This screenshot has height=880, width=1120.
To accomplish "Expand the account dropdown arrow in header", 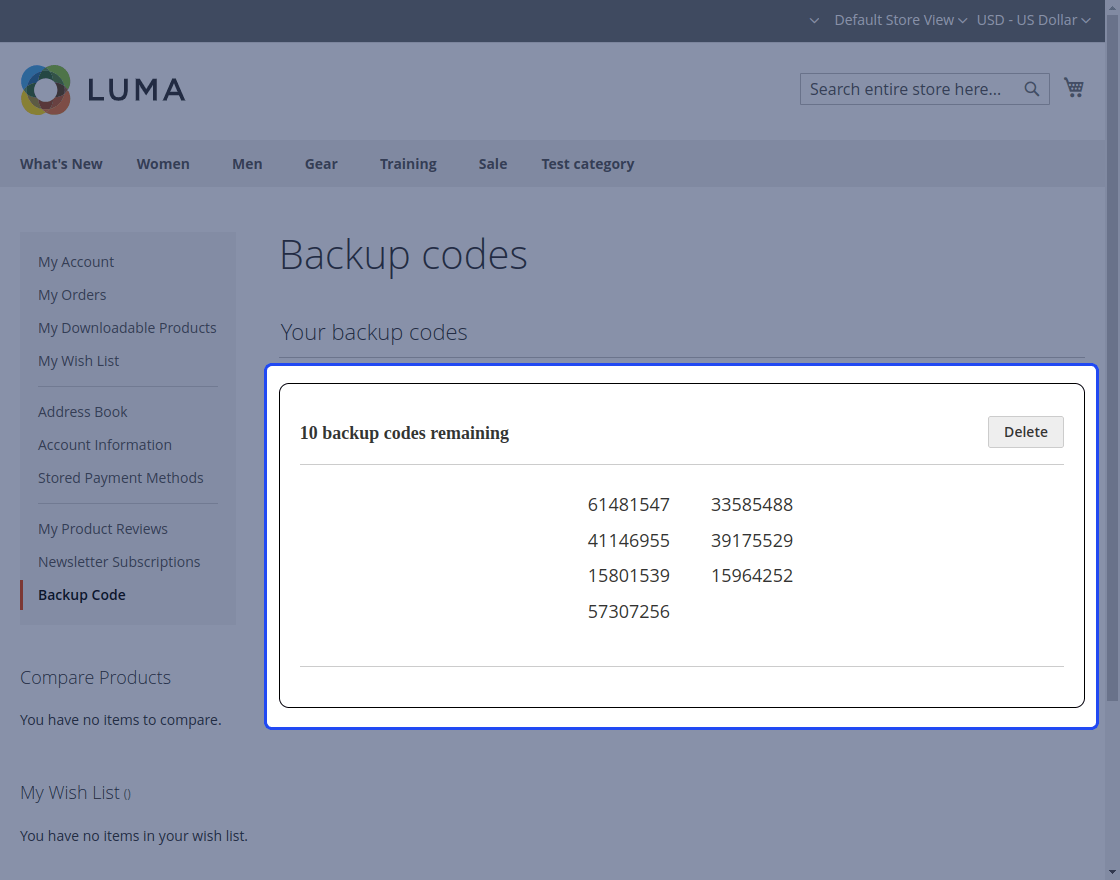I will 814,20.
